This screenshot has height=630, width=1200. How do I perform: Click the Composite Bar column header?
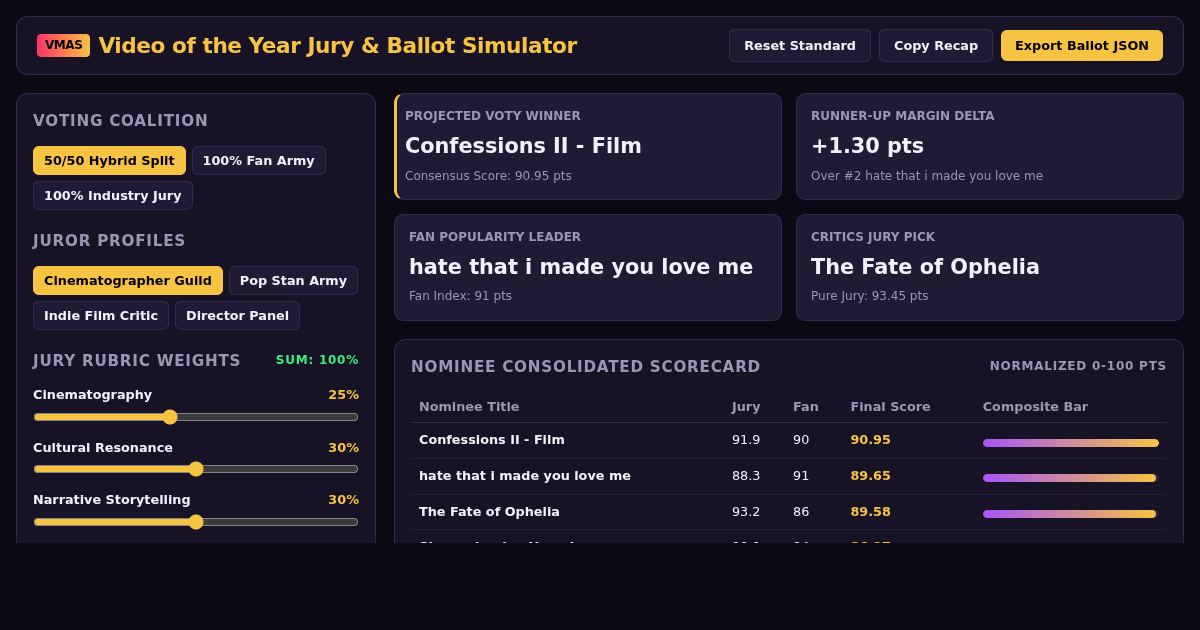[x=1035, y=406]
